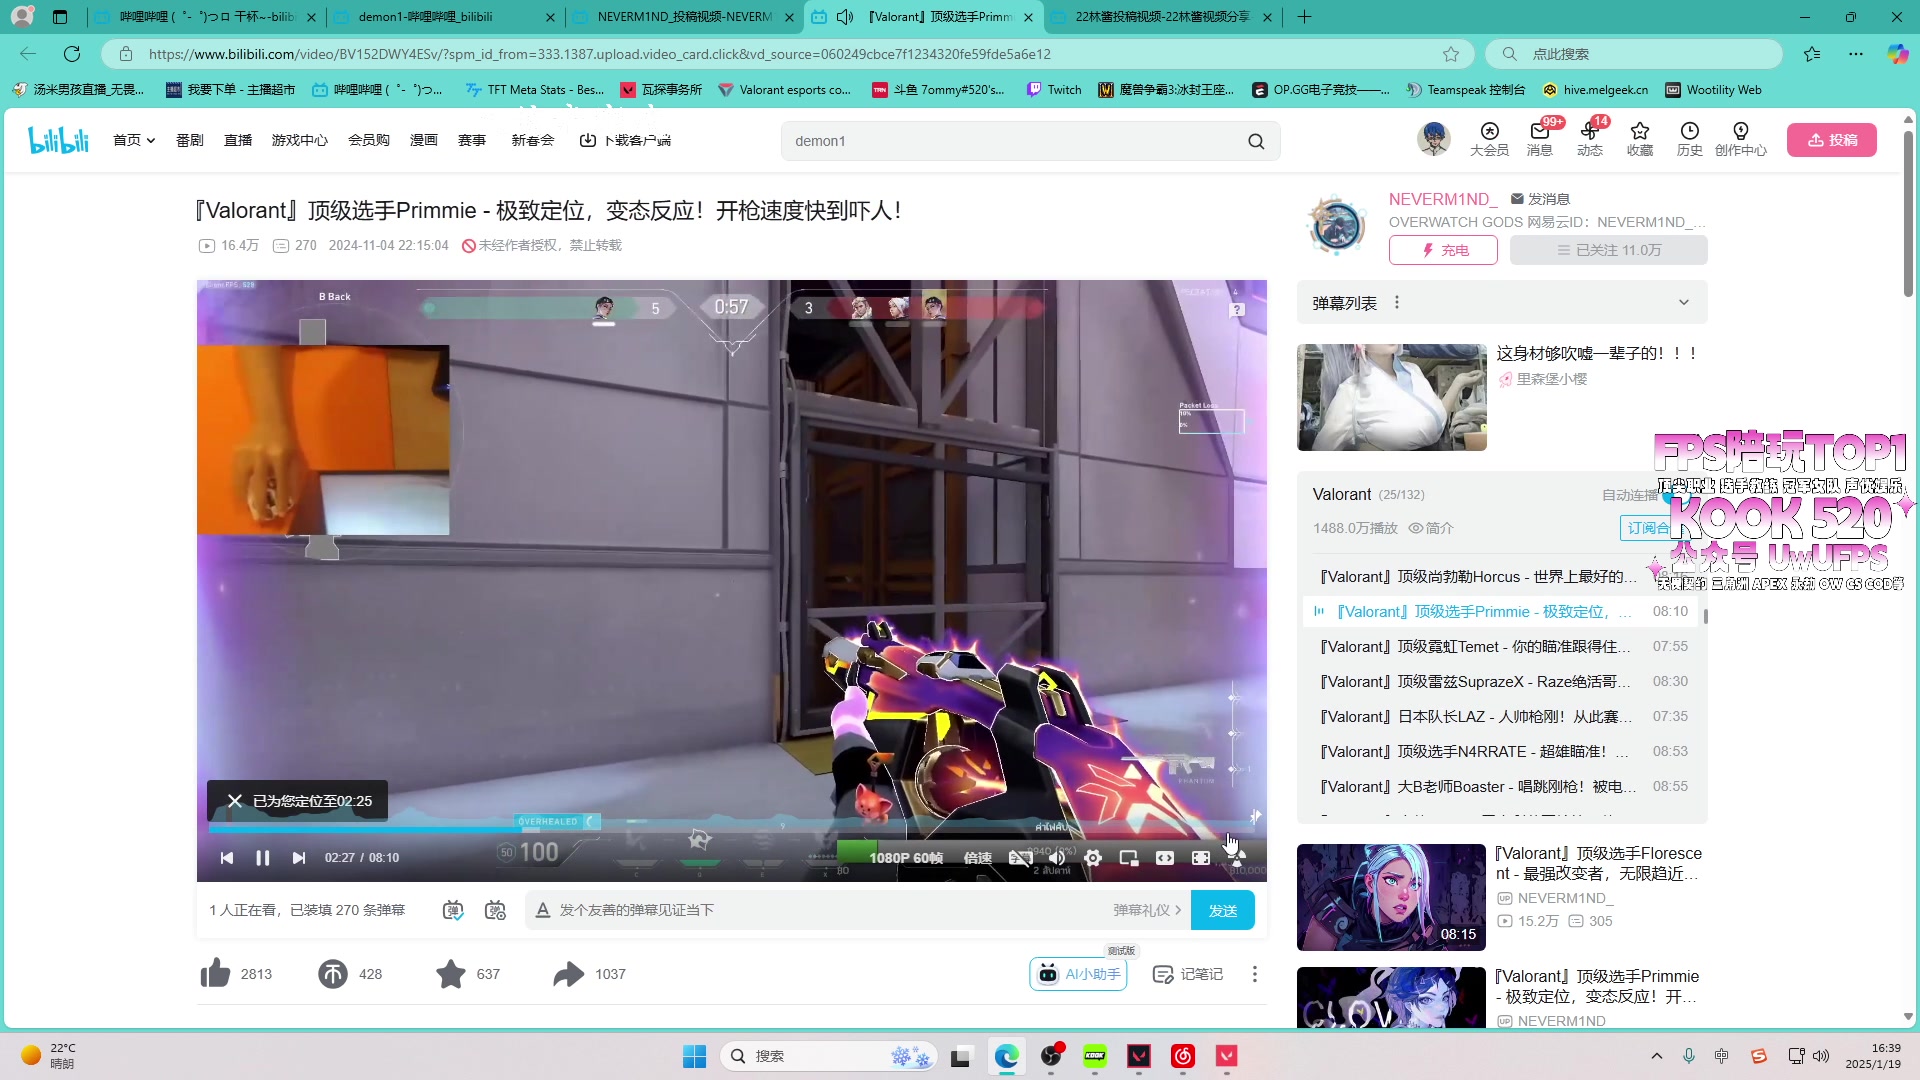Send message via 发消息 link
Screen dimensions: 1920x1080
(x=1540, y=199)
